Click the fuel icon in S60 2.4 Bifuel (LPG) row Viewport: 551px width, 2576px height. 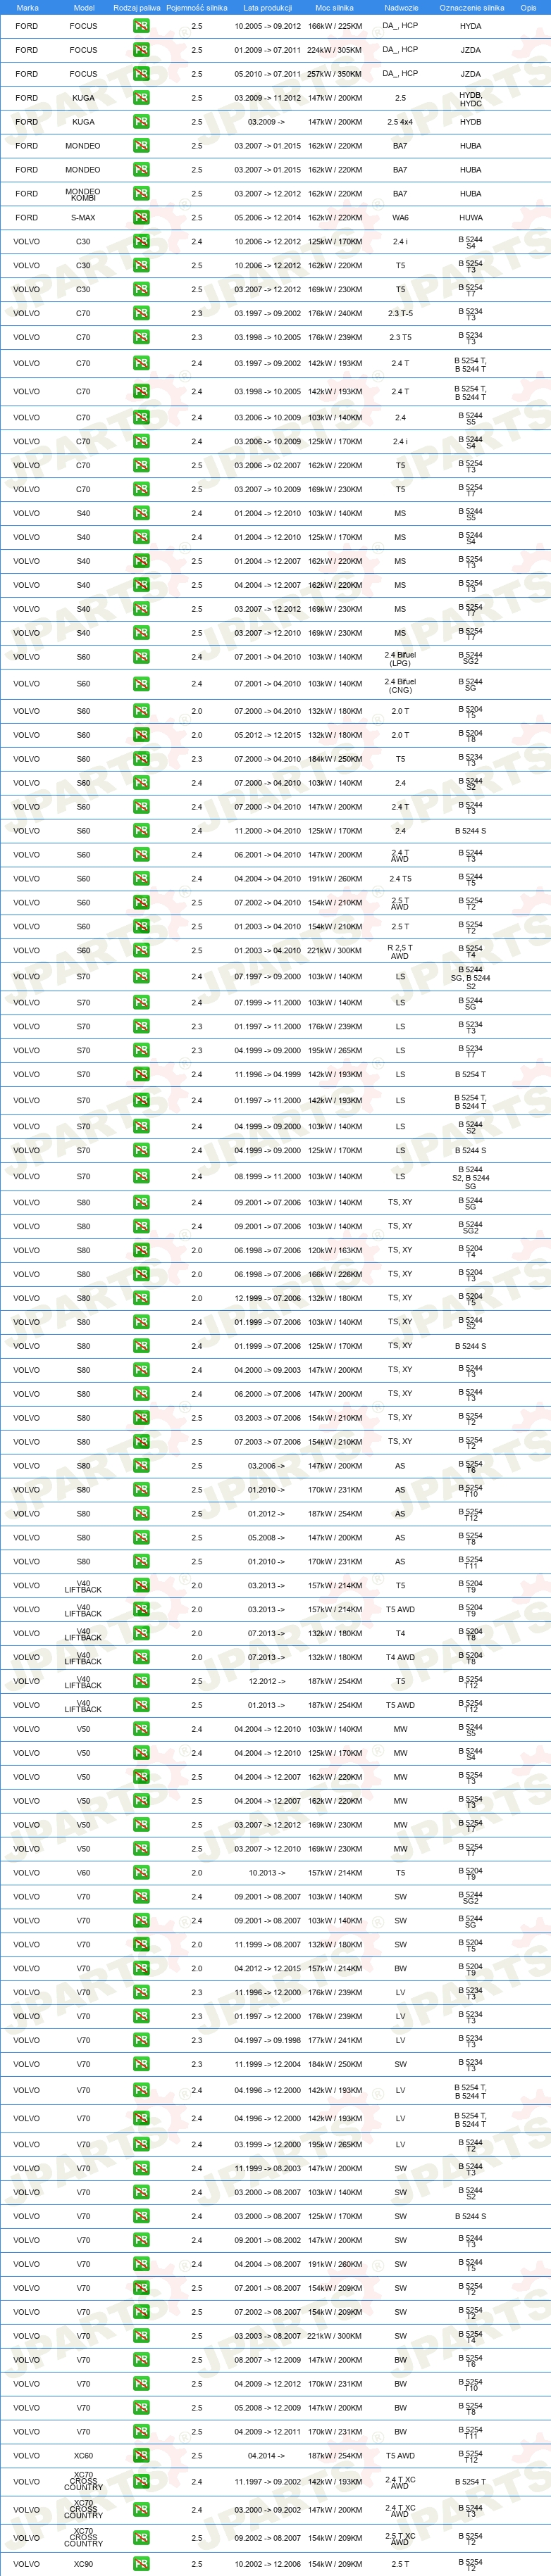(141, 657)
